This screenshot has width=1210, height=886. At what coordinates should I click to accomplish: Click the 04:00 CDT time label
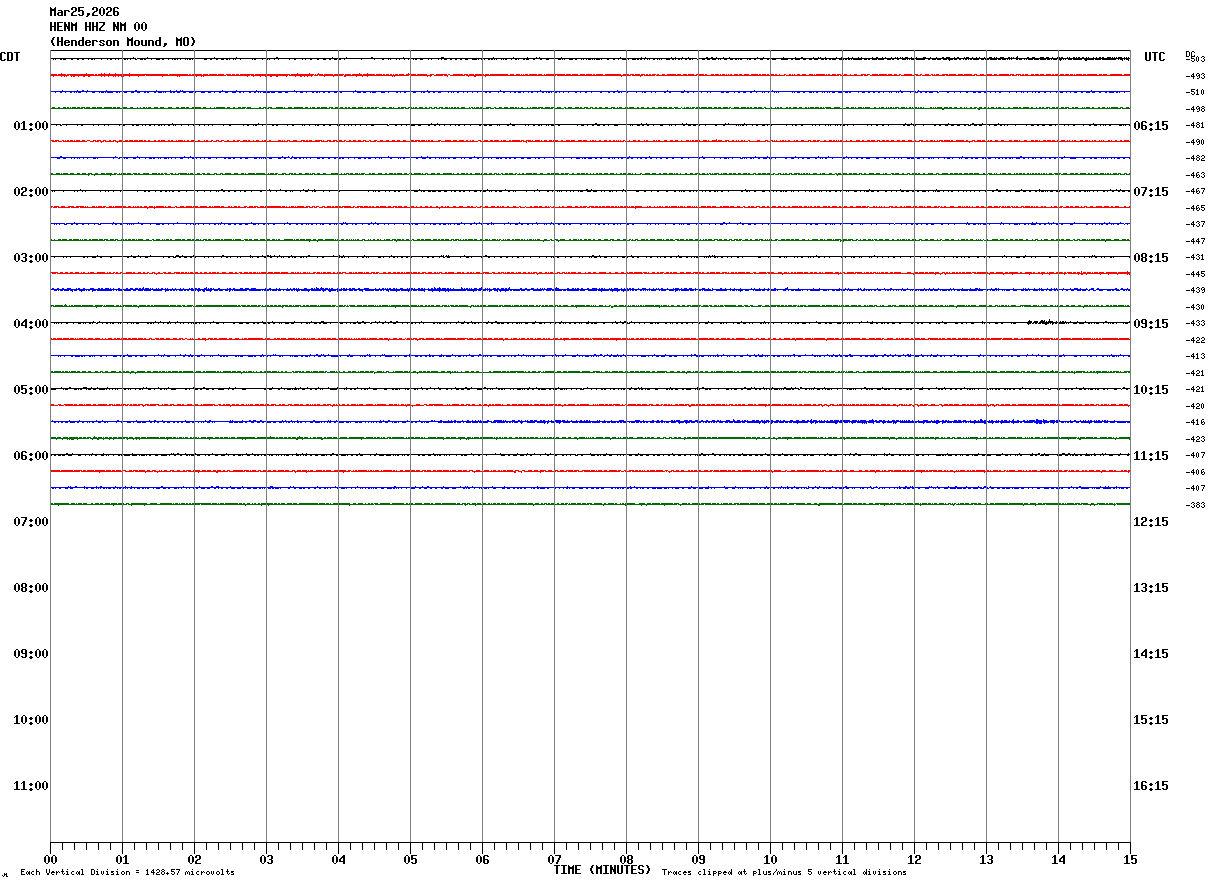tap(31, 323)
